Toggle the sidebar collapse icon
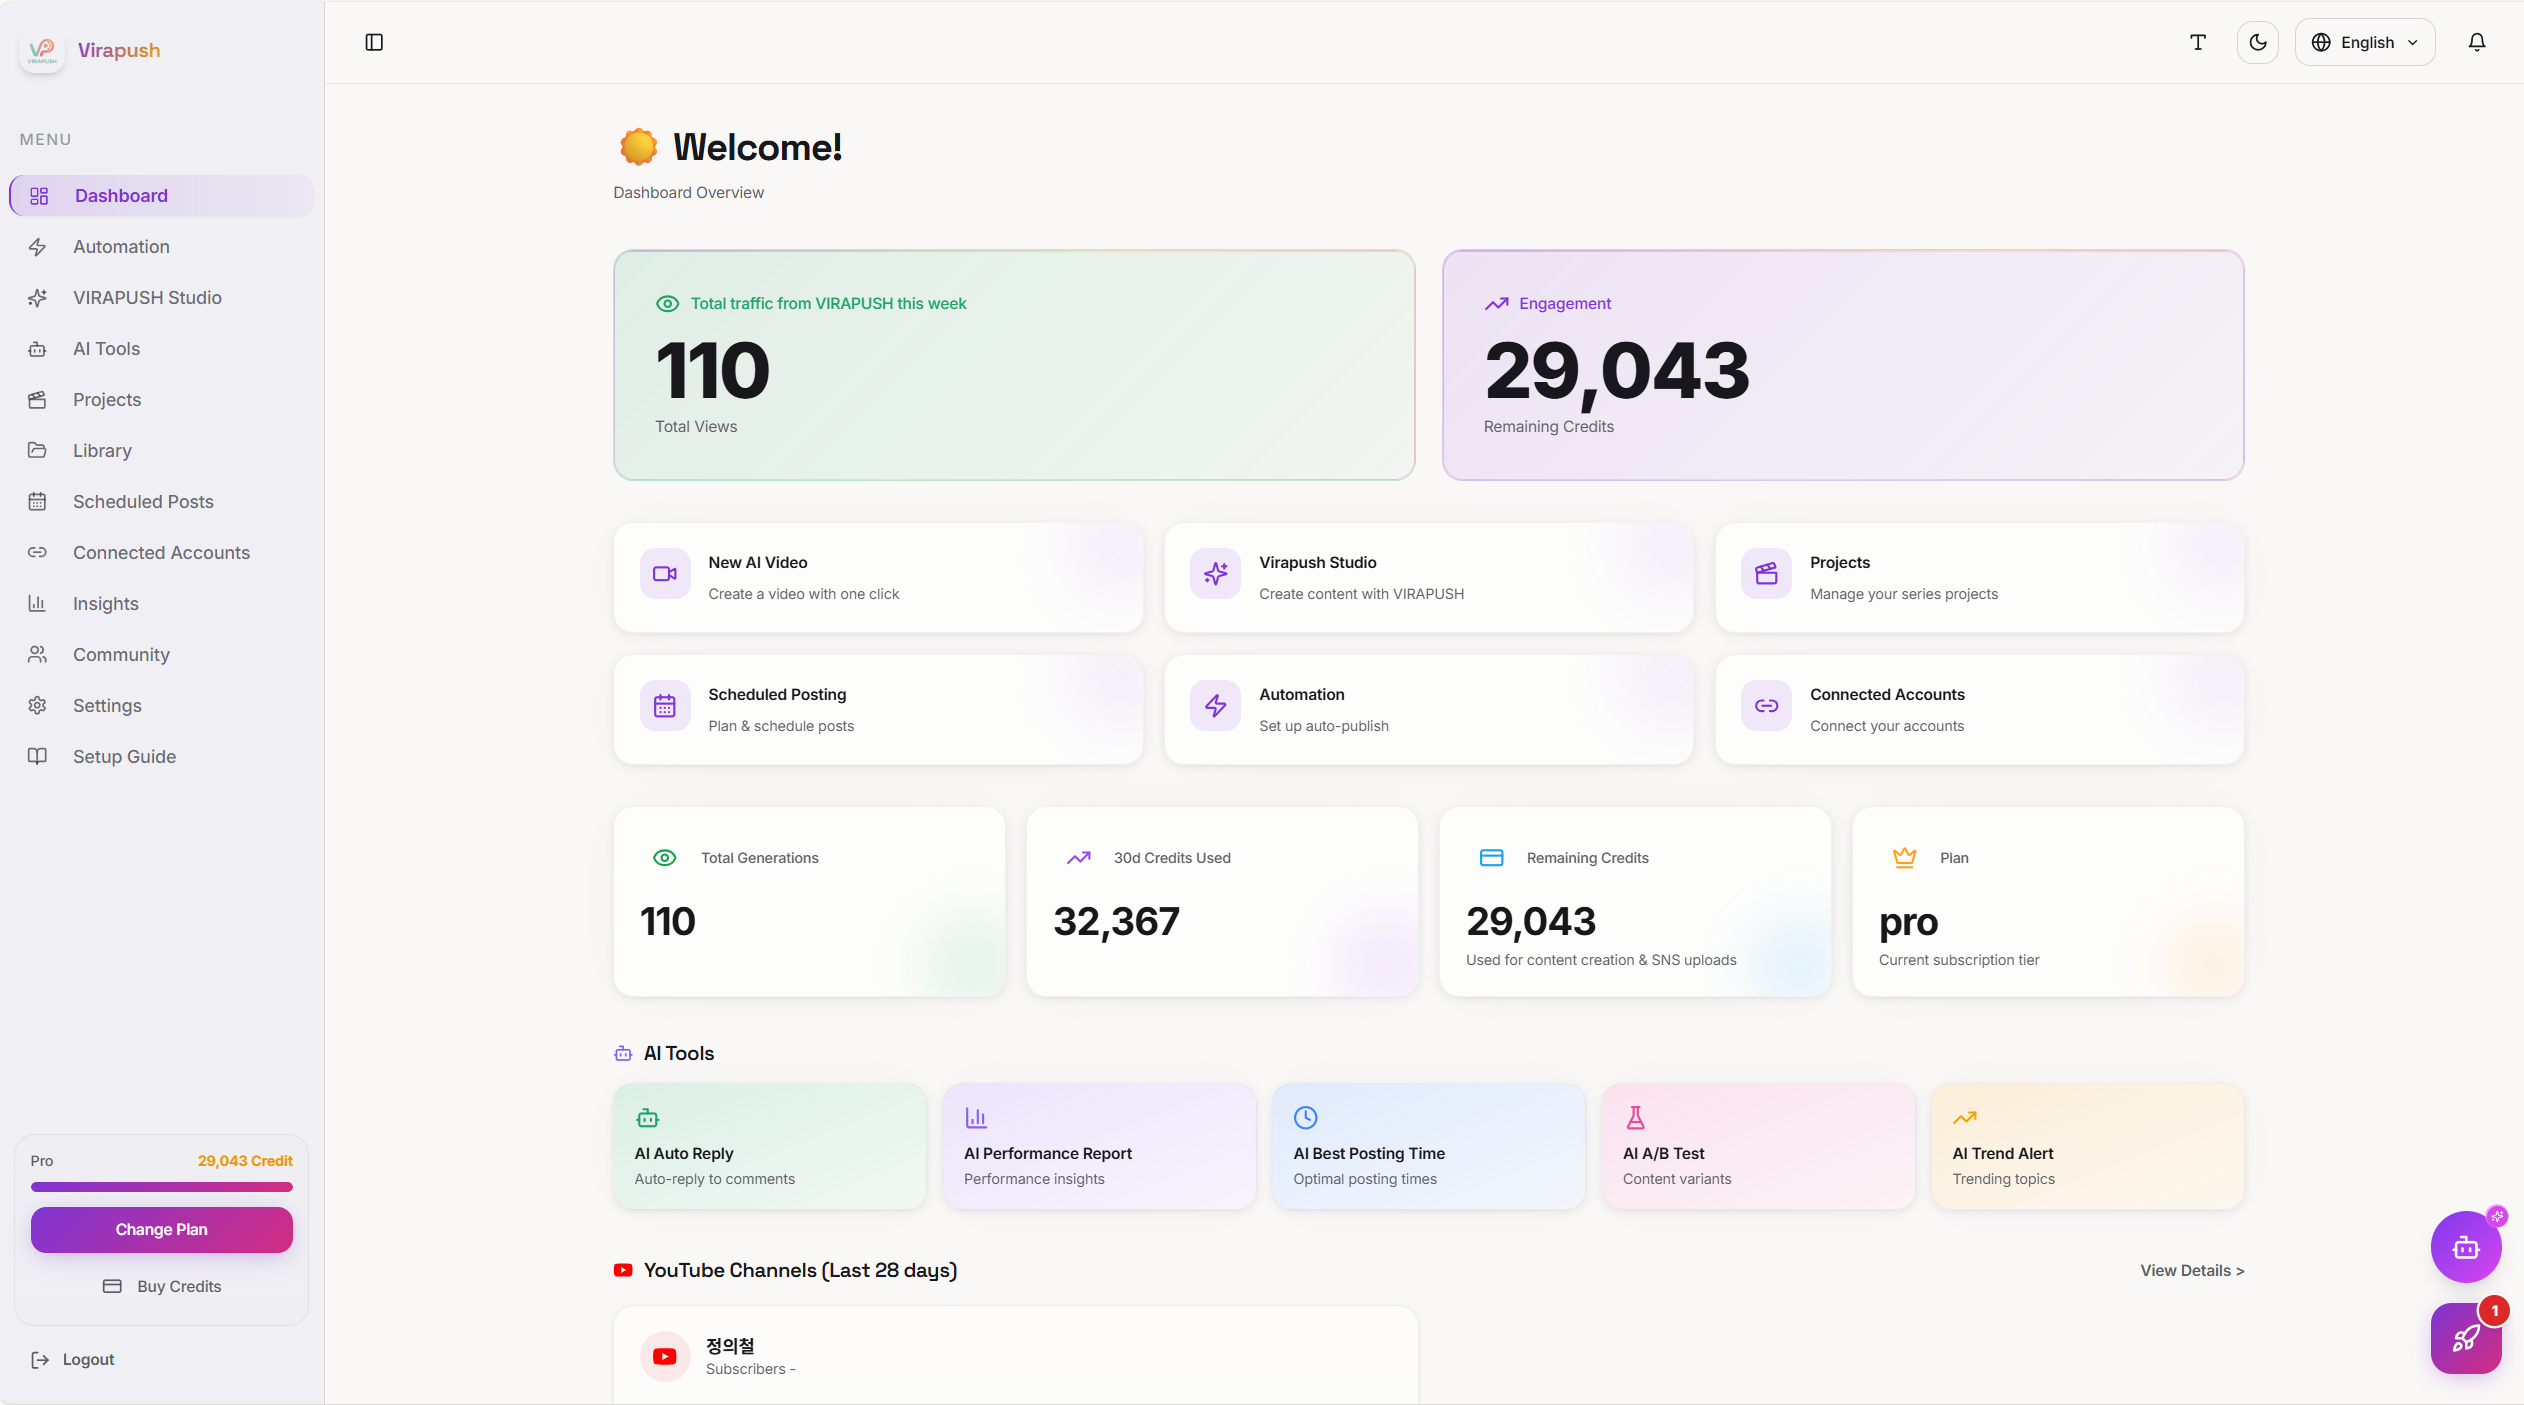This screenshot has width=2524, height=1405. point(374,42)
